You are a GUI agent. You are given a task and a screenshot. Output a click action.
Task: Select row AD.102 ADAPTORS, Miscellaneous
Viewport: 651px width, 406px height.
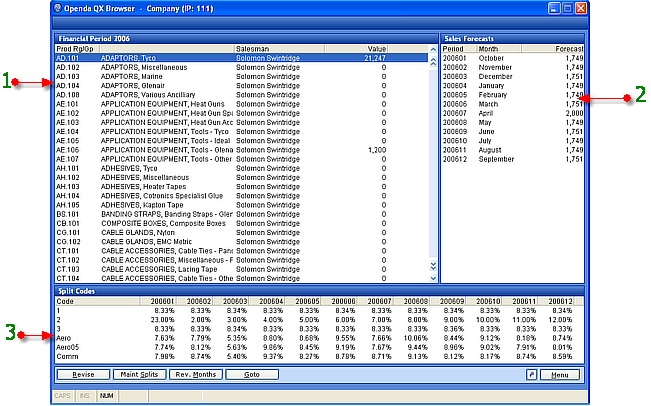pos(242,67)
